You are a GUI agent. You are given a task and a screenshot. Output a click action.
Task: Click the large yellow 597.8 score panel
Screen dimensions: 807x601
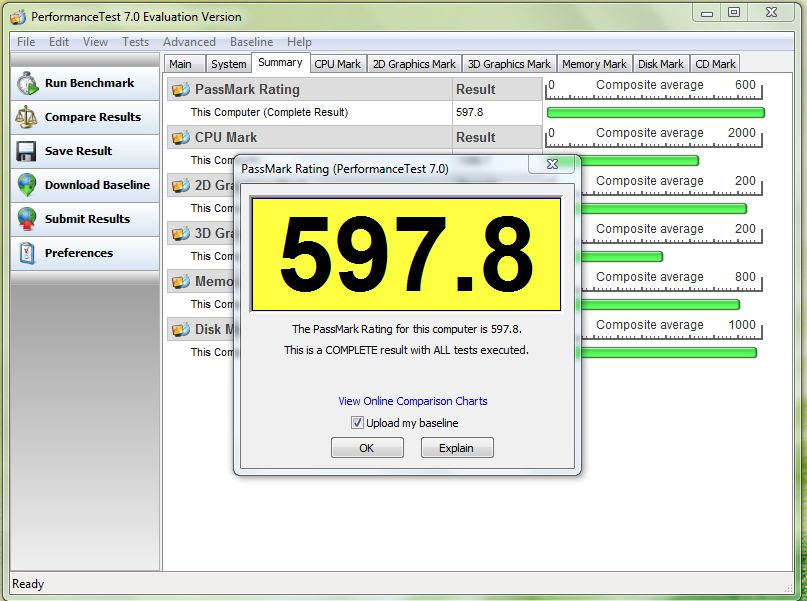406,255
